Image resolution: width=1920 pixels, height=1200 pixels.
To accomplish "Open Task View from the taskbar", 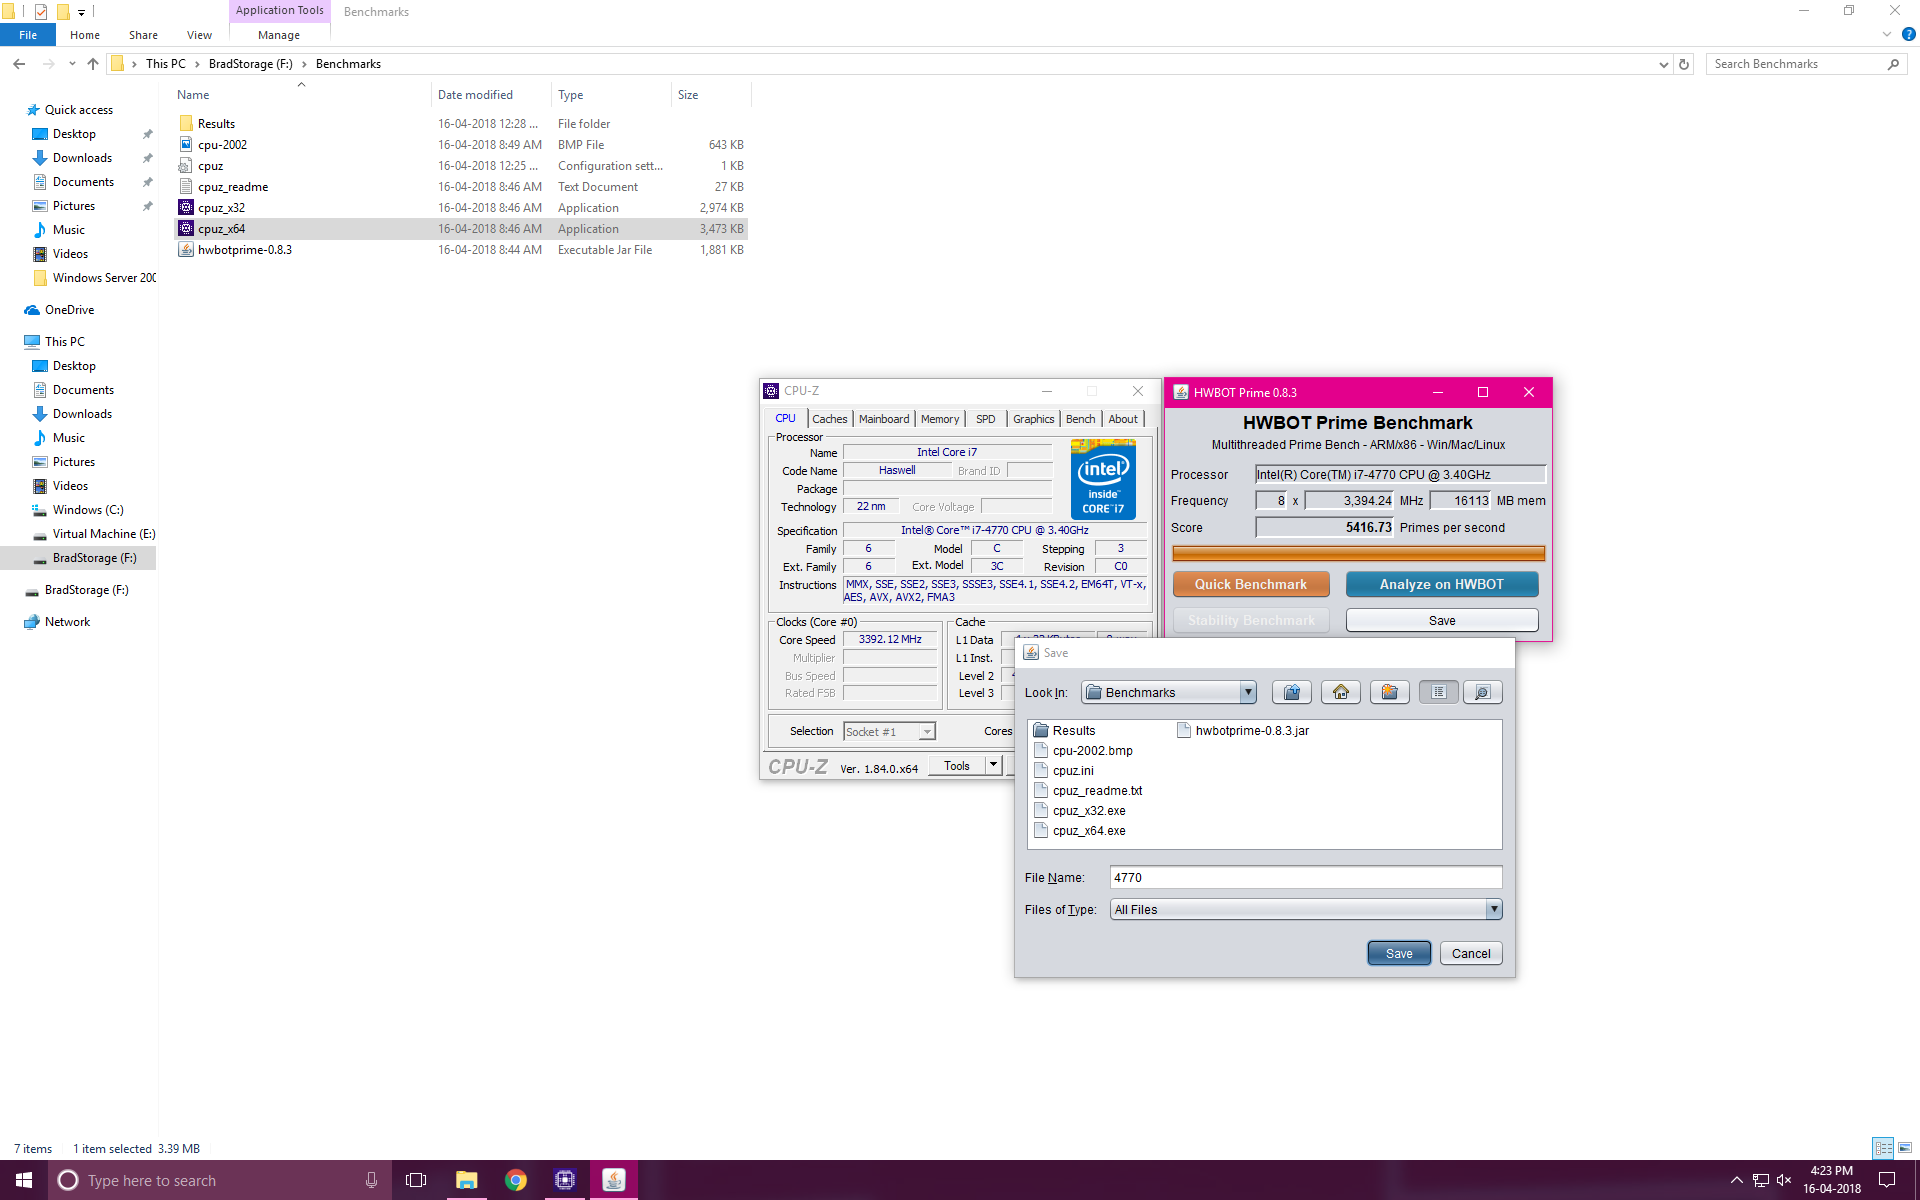I will tap(416, 1180).
